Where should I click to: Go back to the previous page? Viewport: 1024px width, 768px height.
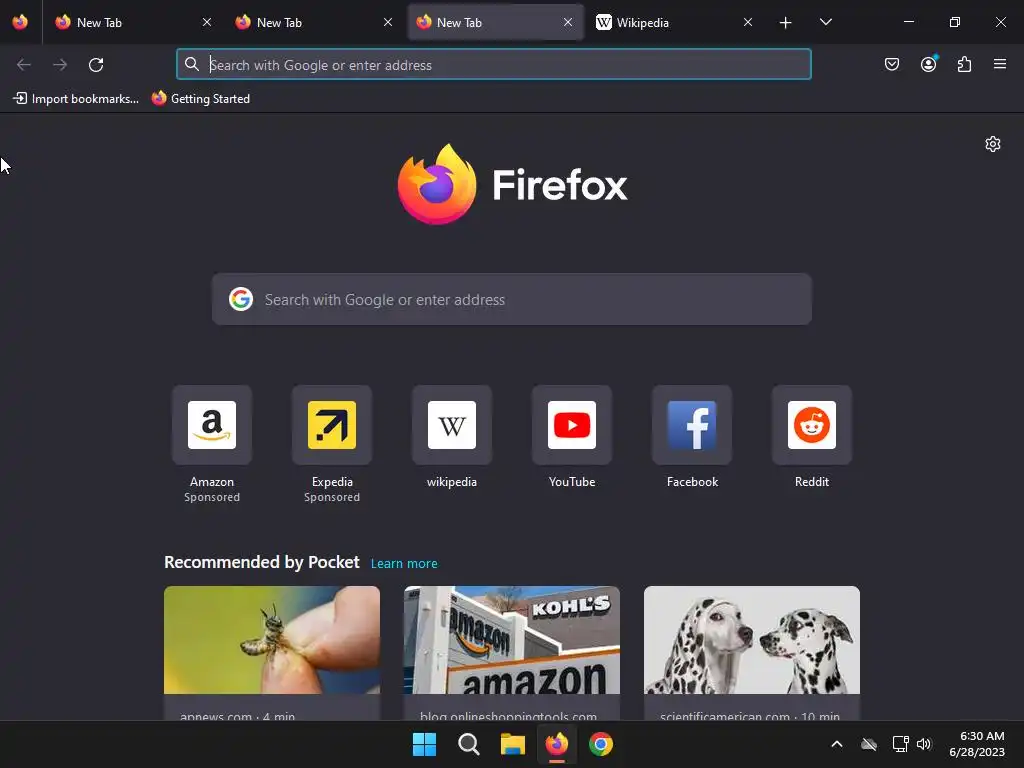click(24, 65)
